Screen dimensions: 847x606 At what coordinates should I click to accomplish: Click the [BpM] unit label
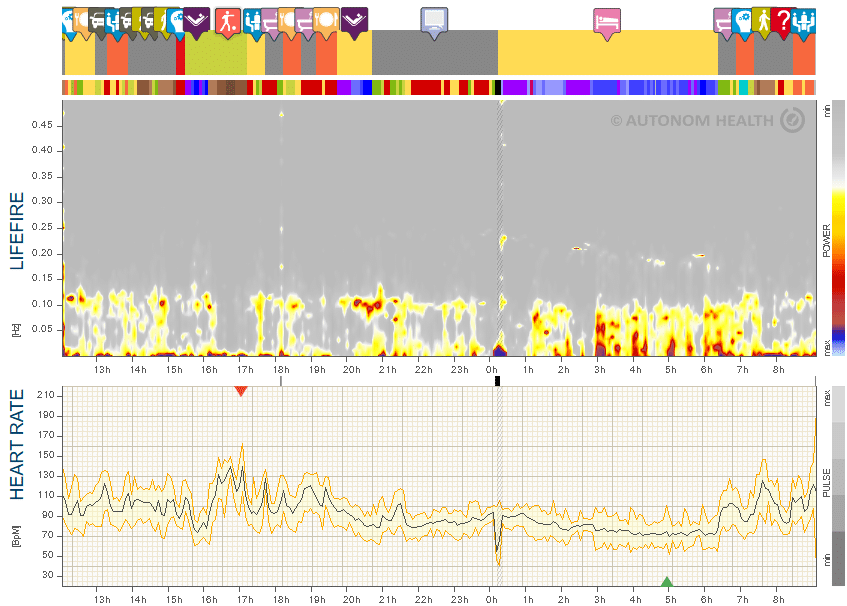pos(16,536)
